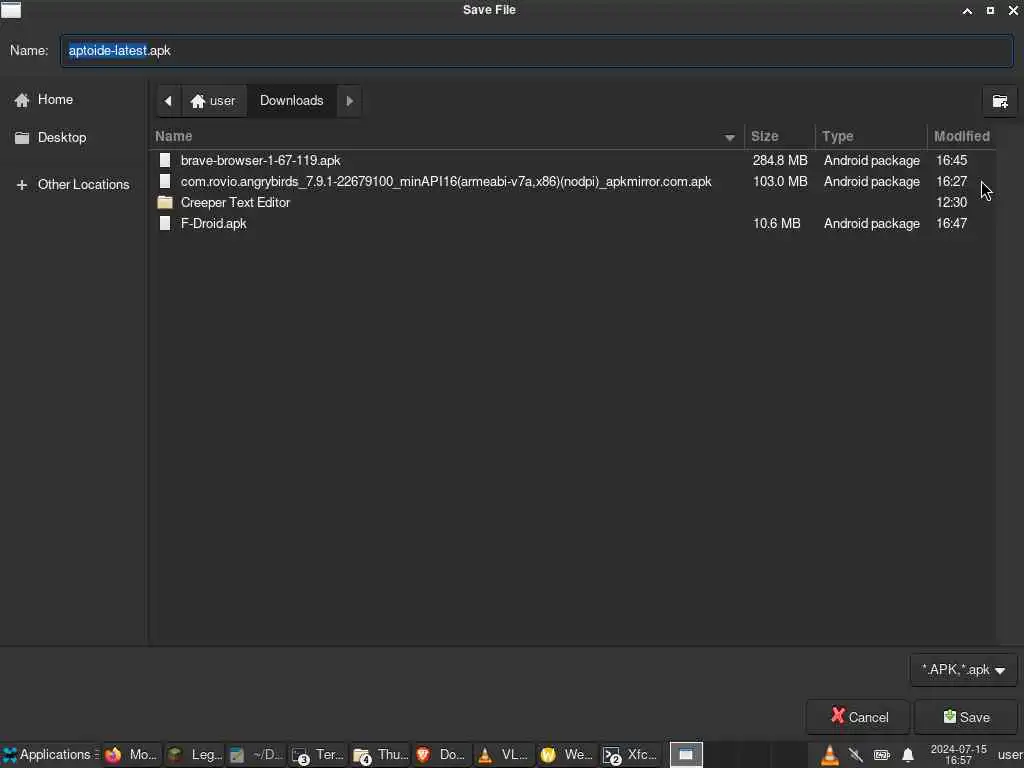Click the right path arrow button
The width and height of the screenshot is (1024, 768).
pos(349,101)
